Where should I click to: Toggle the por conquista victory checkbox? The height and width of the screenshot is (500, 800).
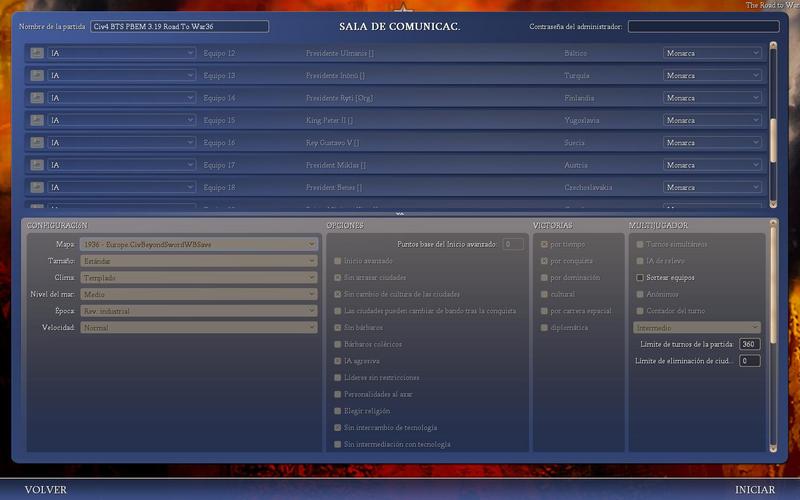(544, 261)
